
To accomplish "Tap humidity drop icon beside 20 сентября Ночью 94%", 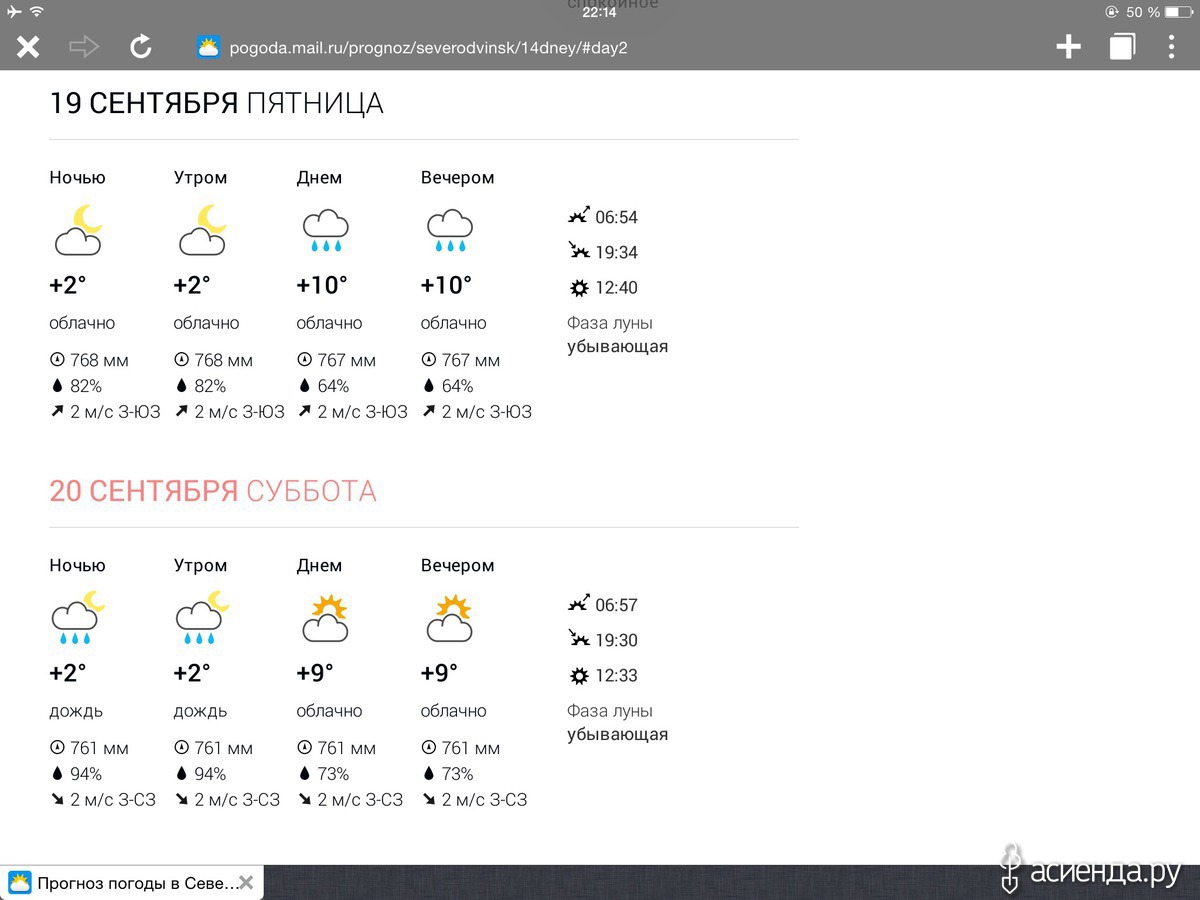I will (x=57, y=774).
